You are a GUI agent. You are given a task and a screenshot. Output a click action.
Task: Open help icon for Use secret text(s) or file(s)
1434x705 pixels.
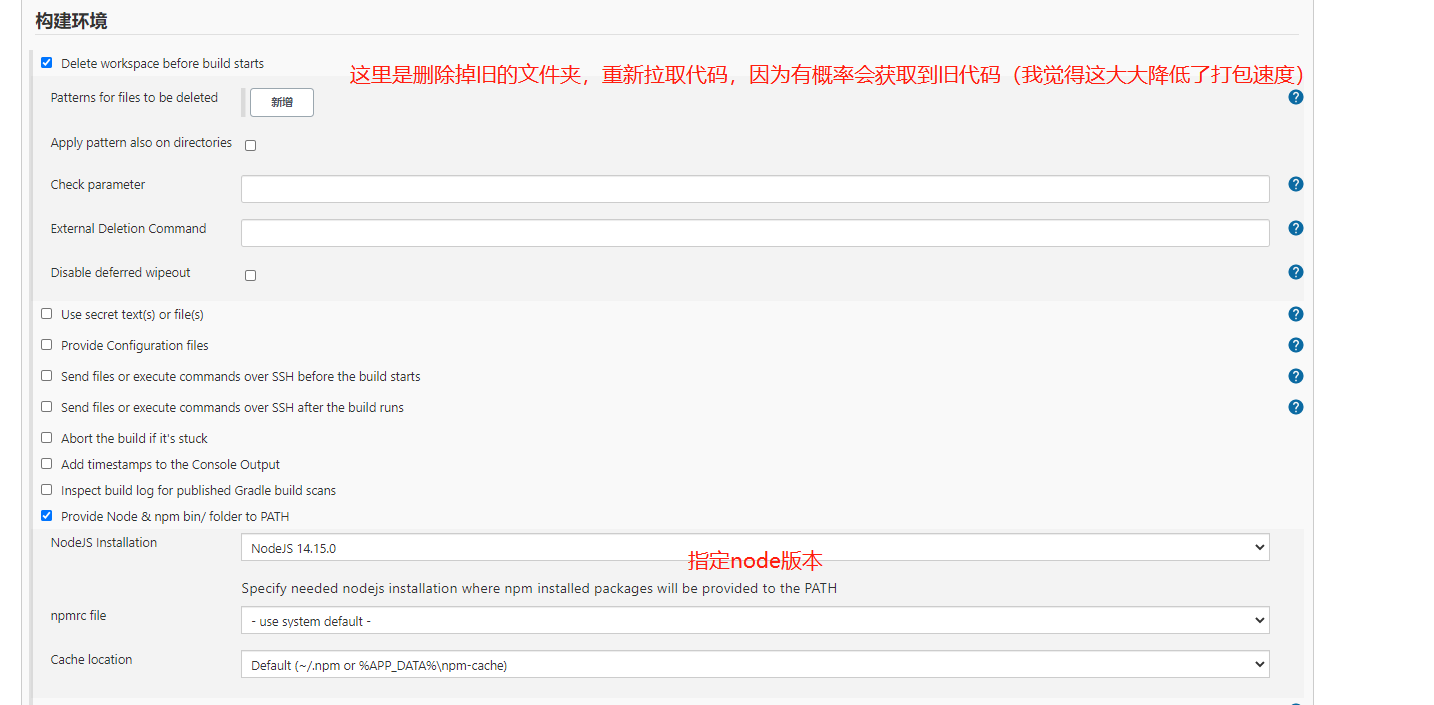coord(1295,314)
